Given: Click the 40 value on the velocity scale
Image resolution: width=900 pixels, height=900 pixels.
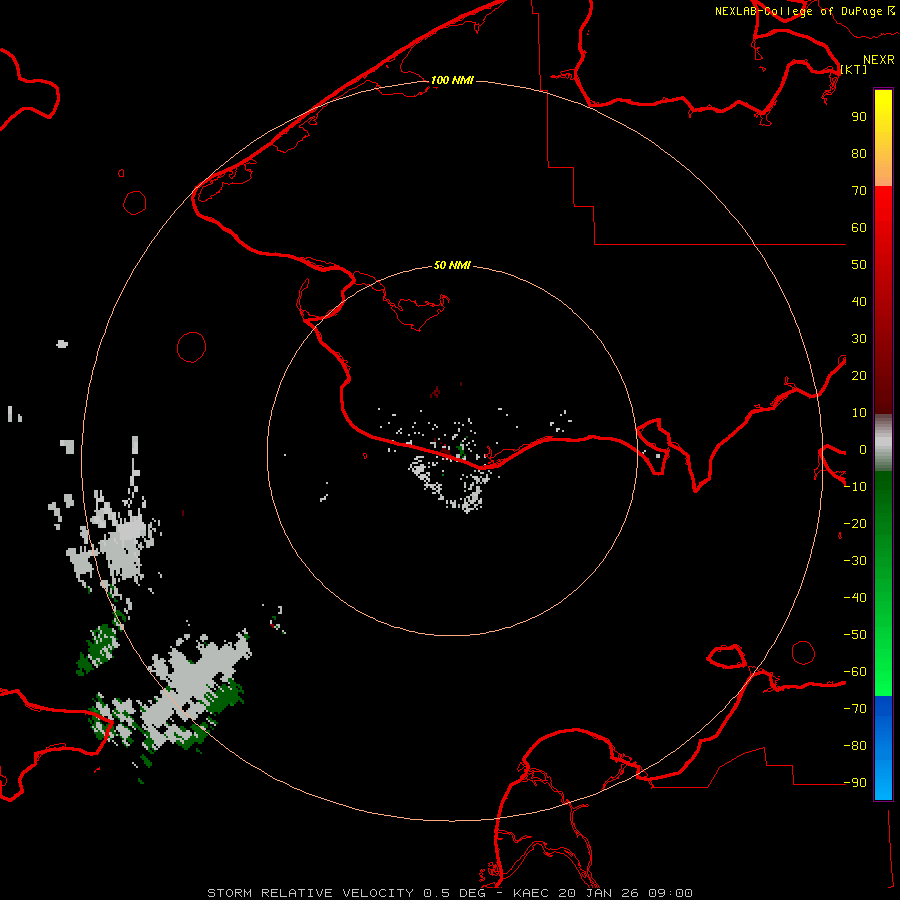Looking at the screenshot, I should click(859, 302).
